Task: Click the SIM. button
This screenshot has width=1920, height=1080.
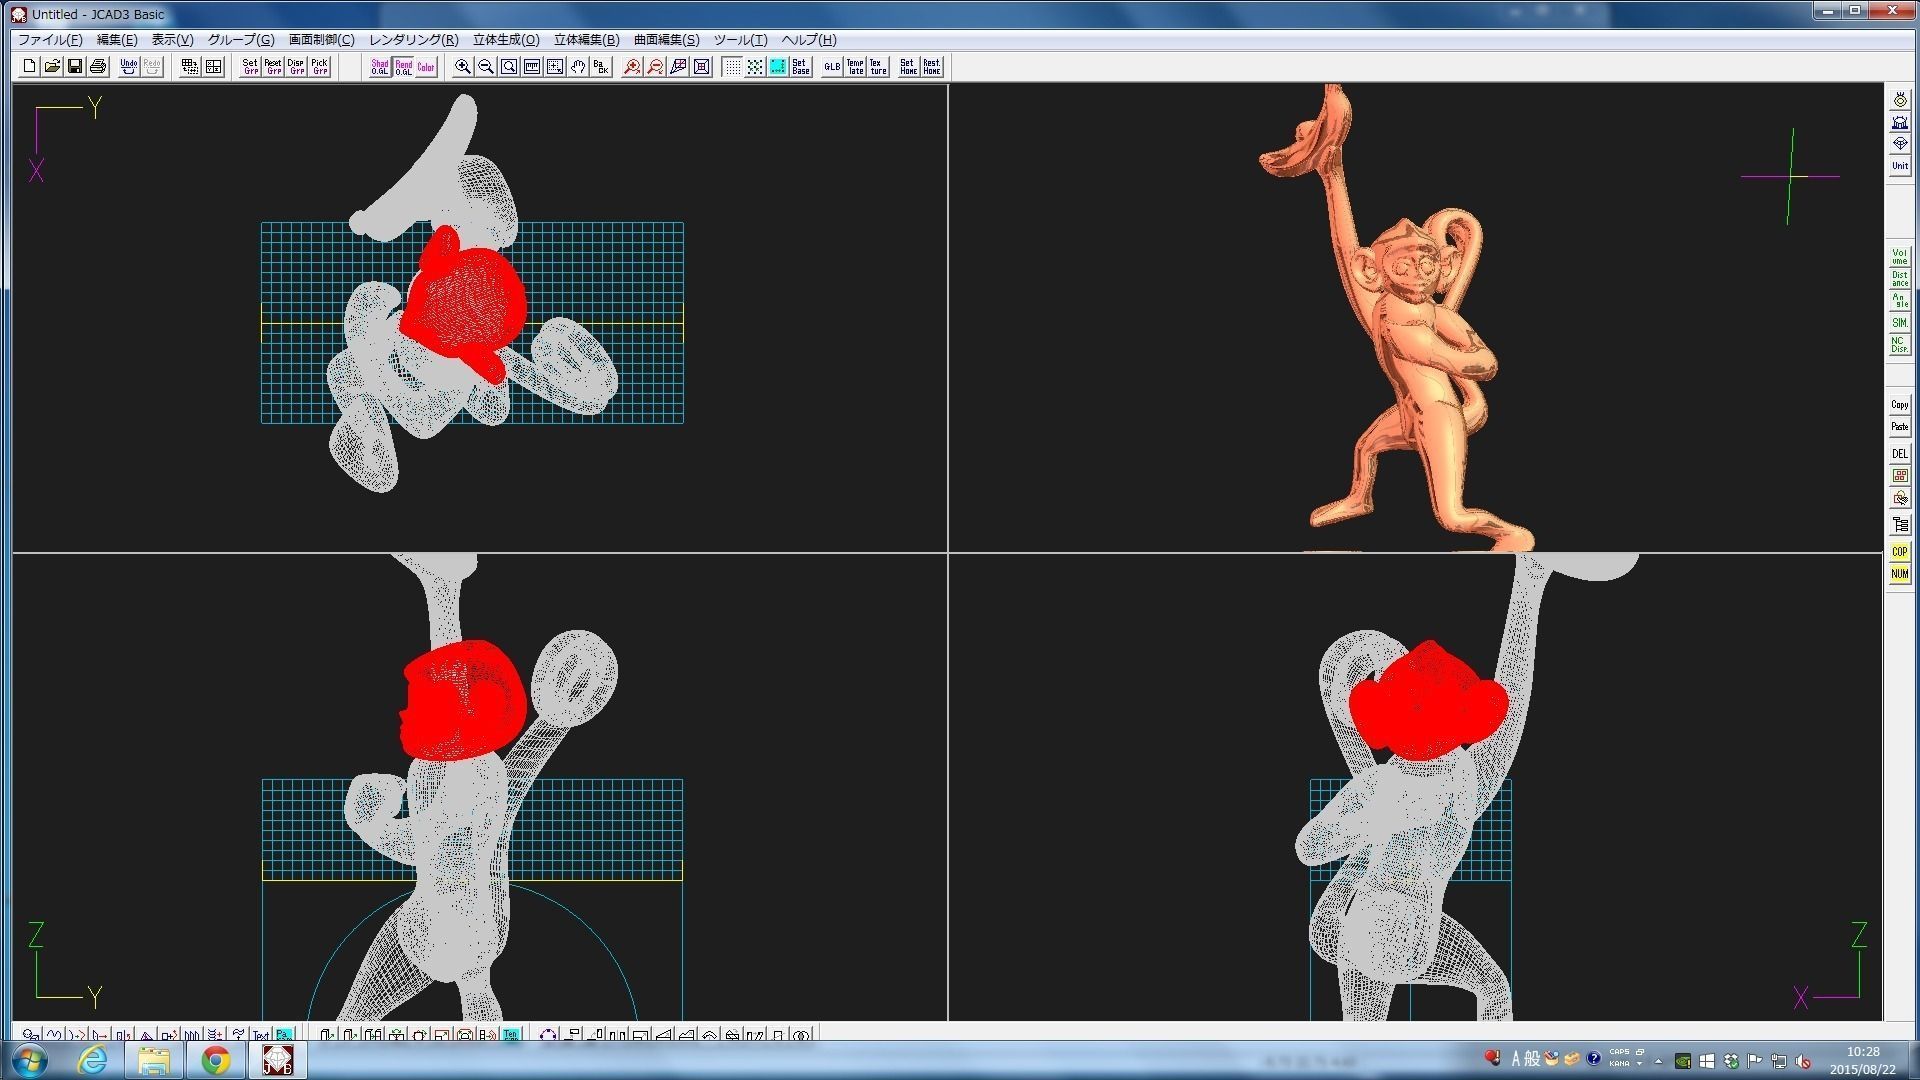Action: click(x=1899, y=323)
